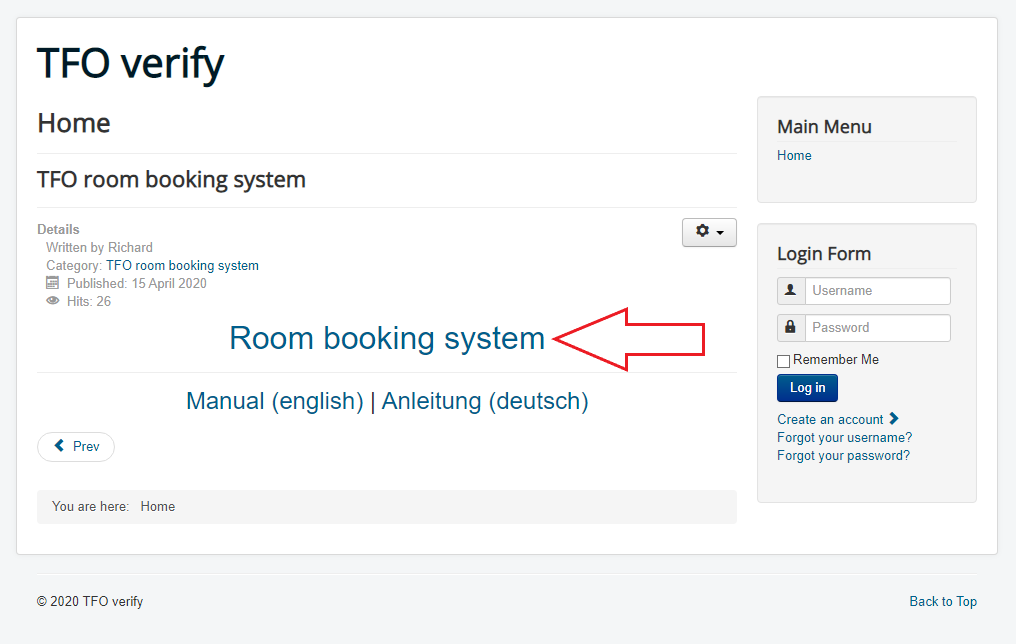Viewport: 1016px width, 644px height.
Task: Click the user icon beside Username
Action: [x=791, y=291]
